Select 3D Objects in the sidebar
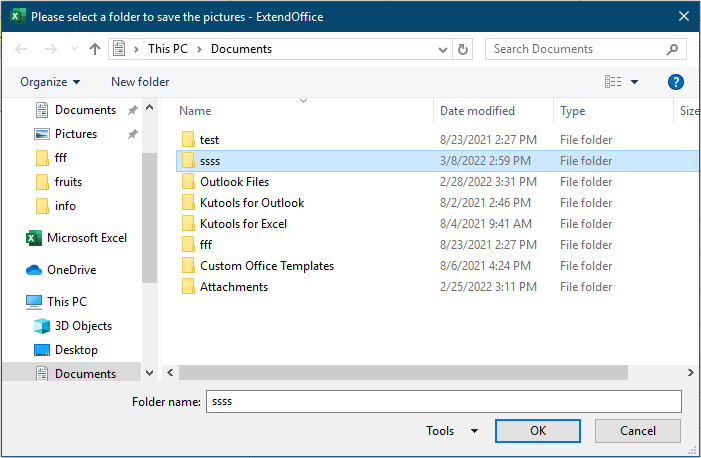The image size is (701, 458). (x=83, y=326)
